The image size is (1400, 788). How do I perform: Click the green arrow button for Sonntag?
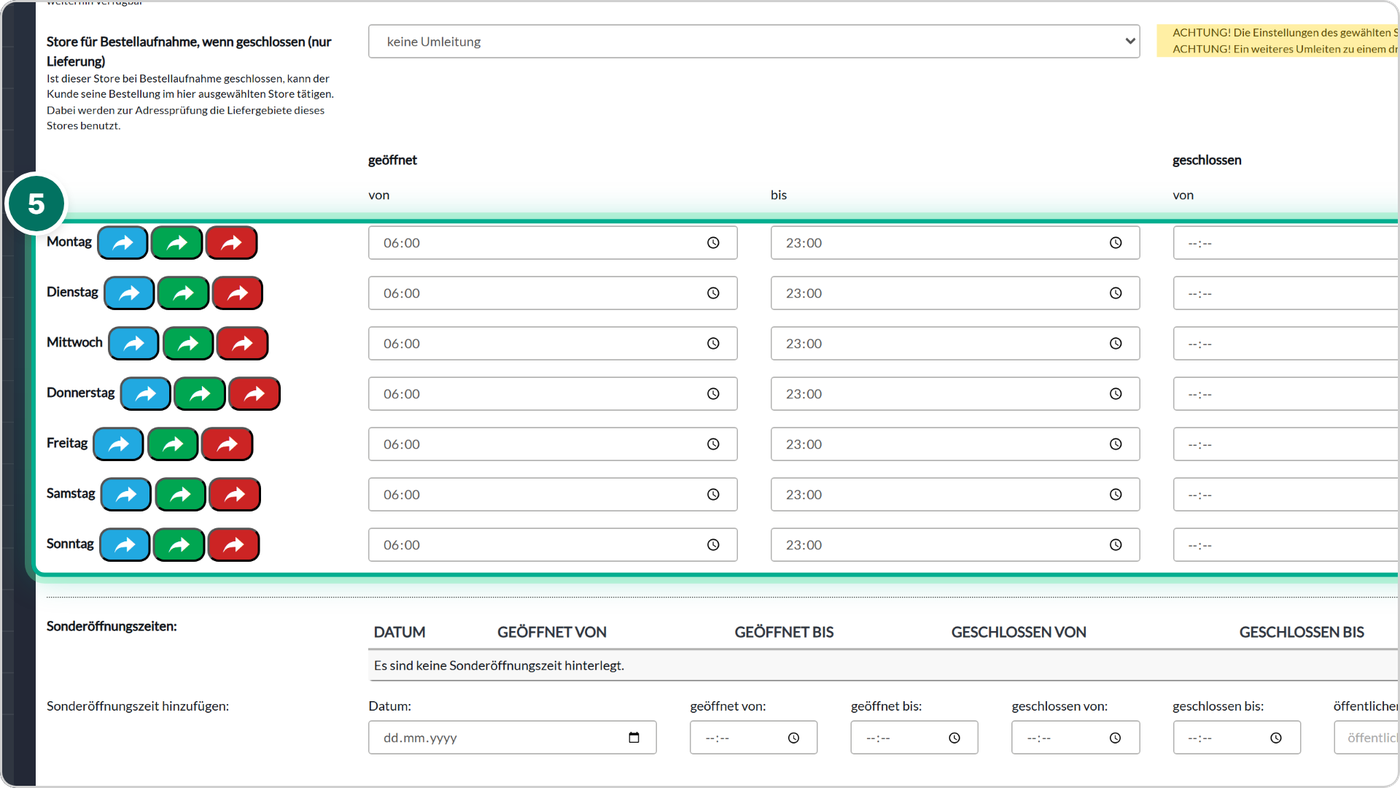click(179, 545)
